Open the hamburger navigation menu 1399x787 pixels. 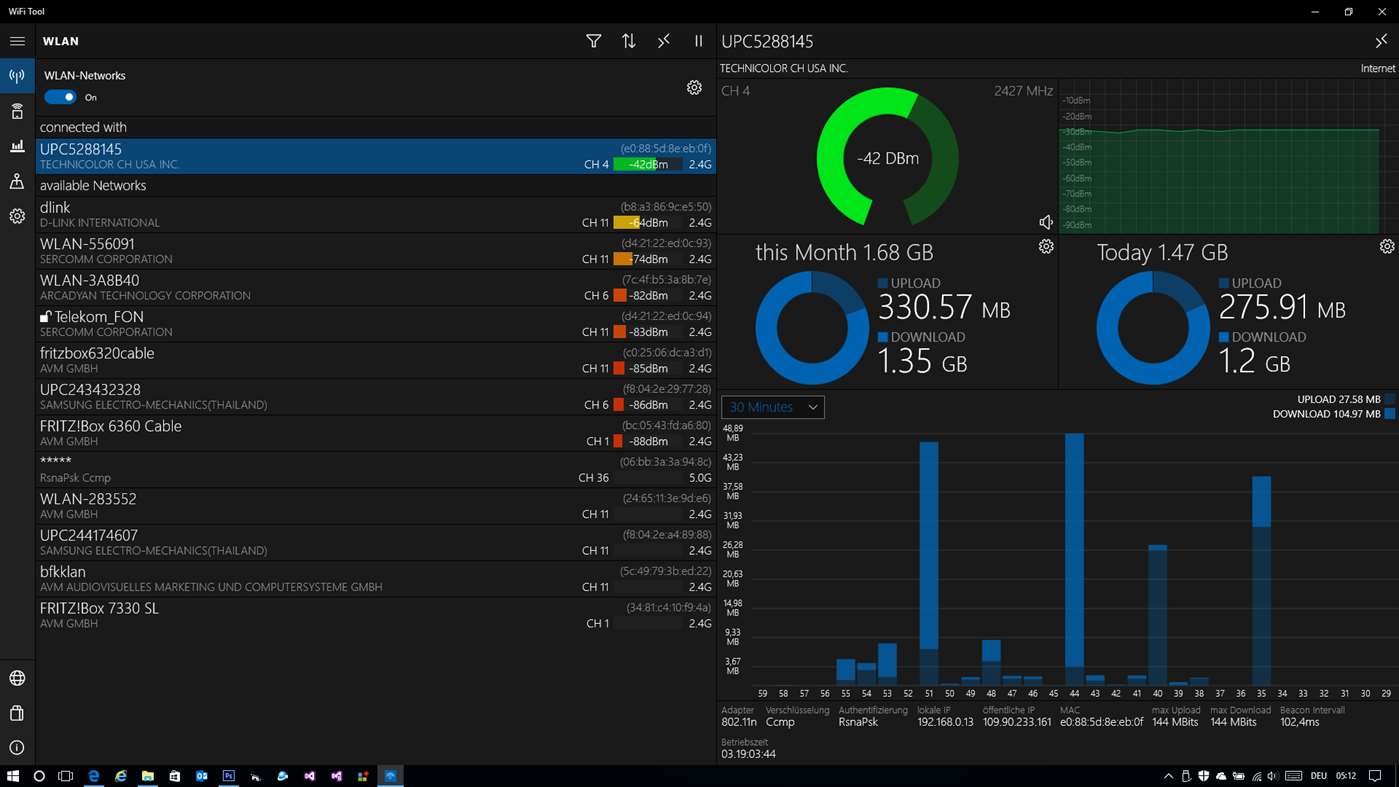(x=17, y=41)
